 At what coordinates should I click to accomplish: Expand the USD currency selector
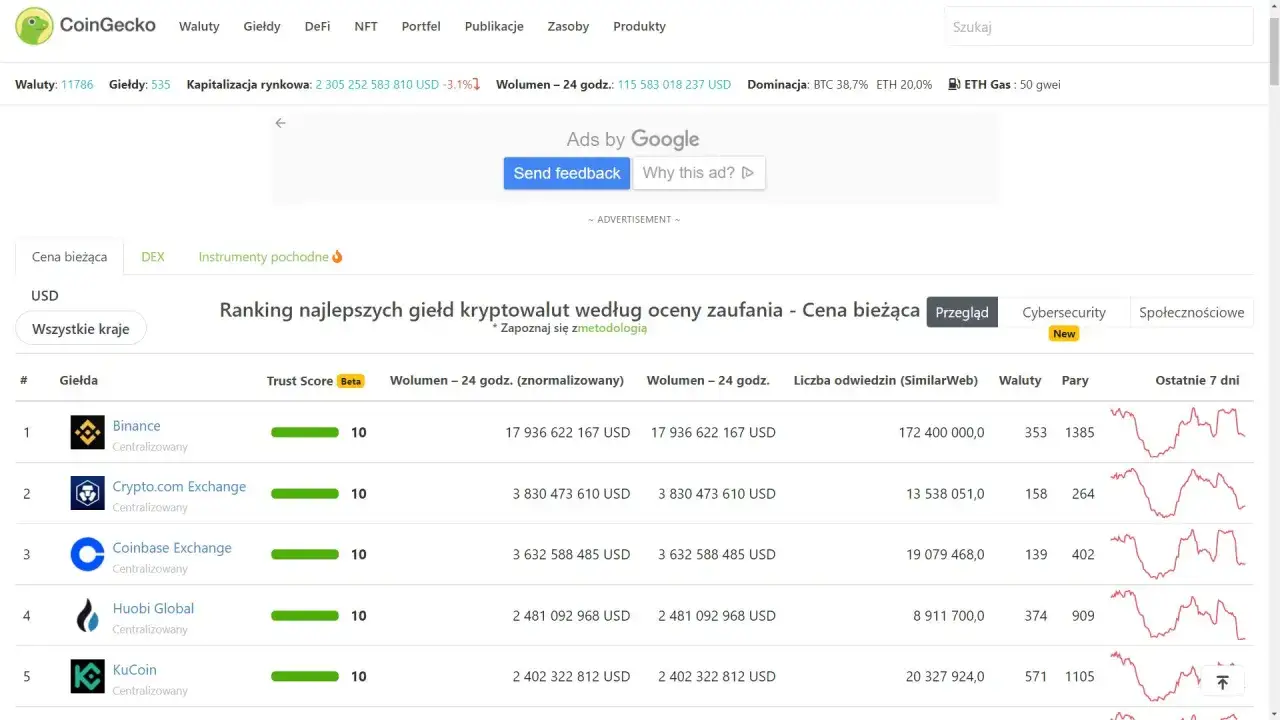[x=45, y=296]
